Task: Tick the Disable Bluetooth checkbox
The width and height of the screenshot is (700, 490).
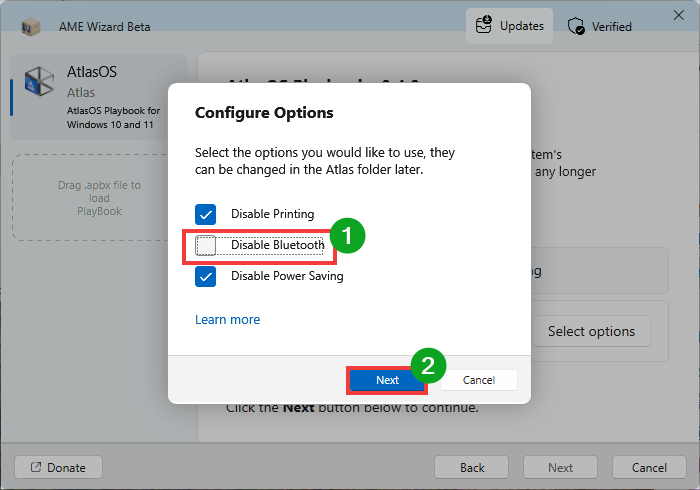Action: click(205, 245)
